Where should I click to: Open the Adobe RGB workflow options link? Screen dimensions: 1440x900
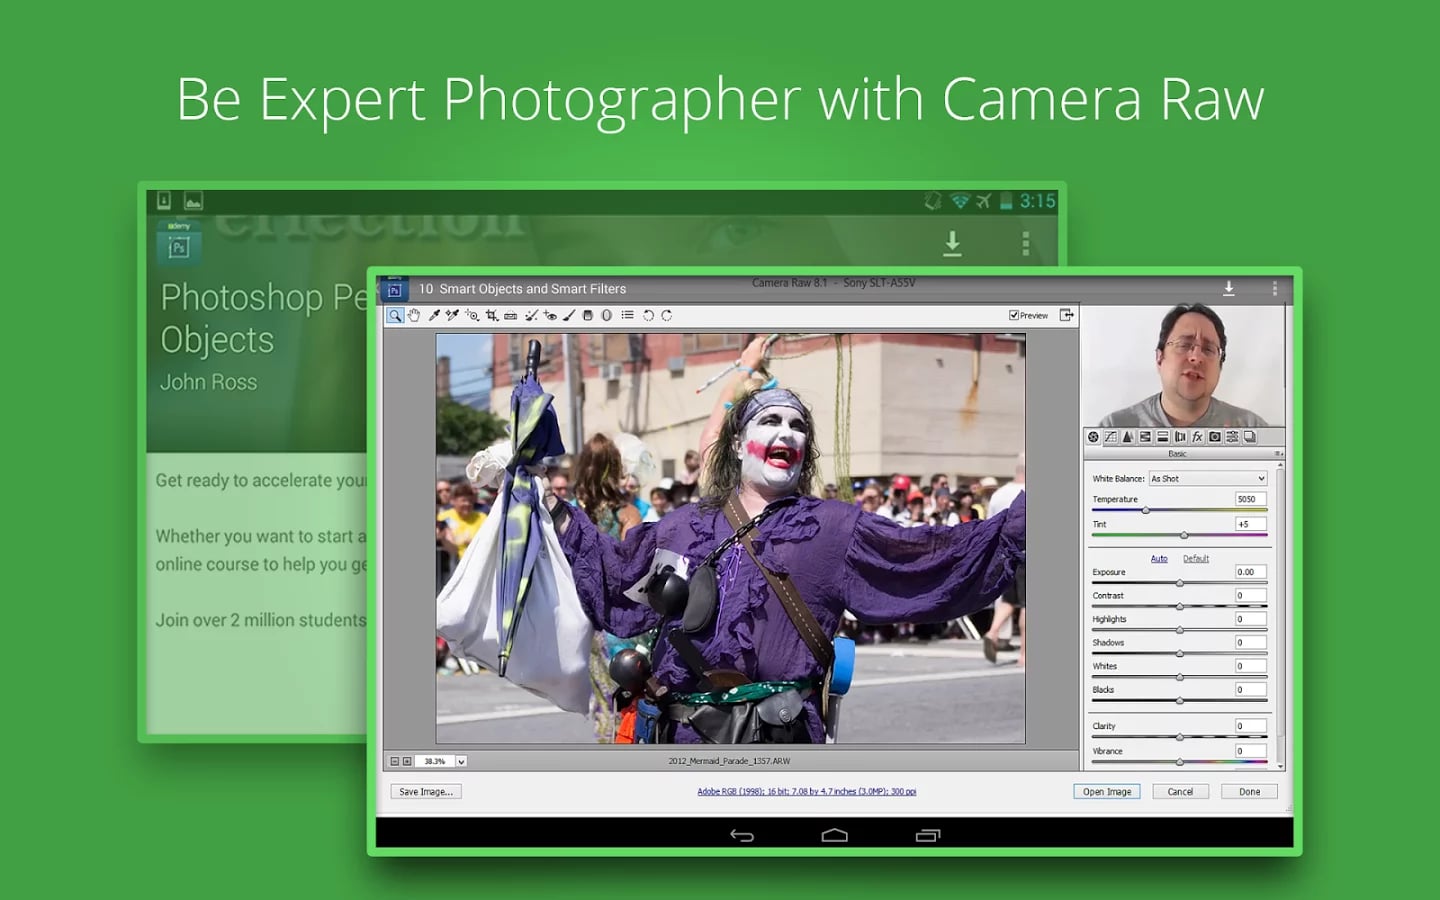(x=807, y=791)
